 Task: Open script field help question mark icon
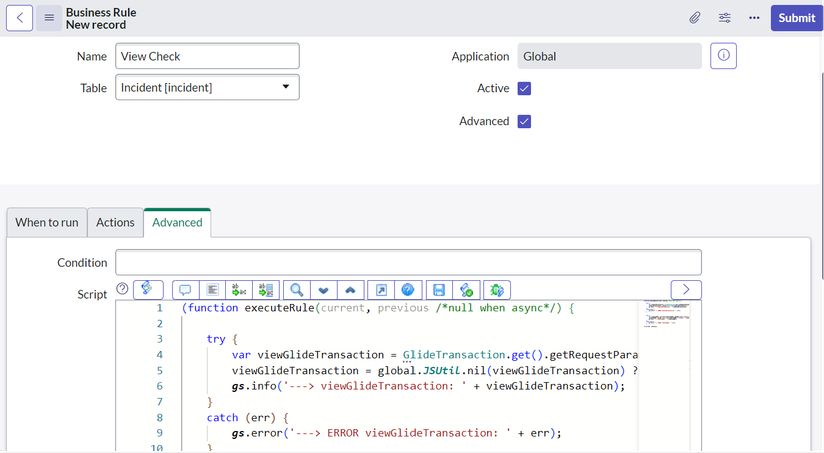click(x=122, y=289)
